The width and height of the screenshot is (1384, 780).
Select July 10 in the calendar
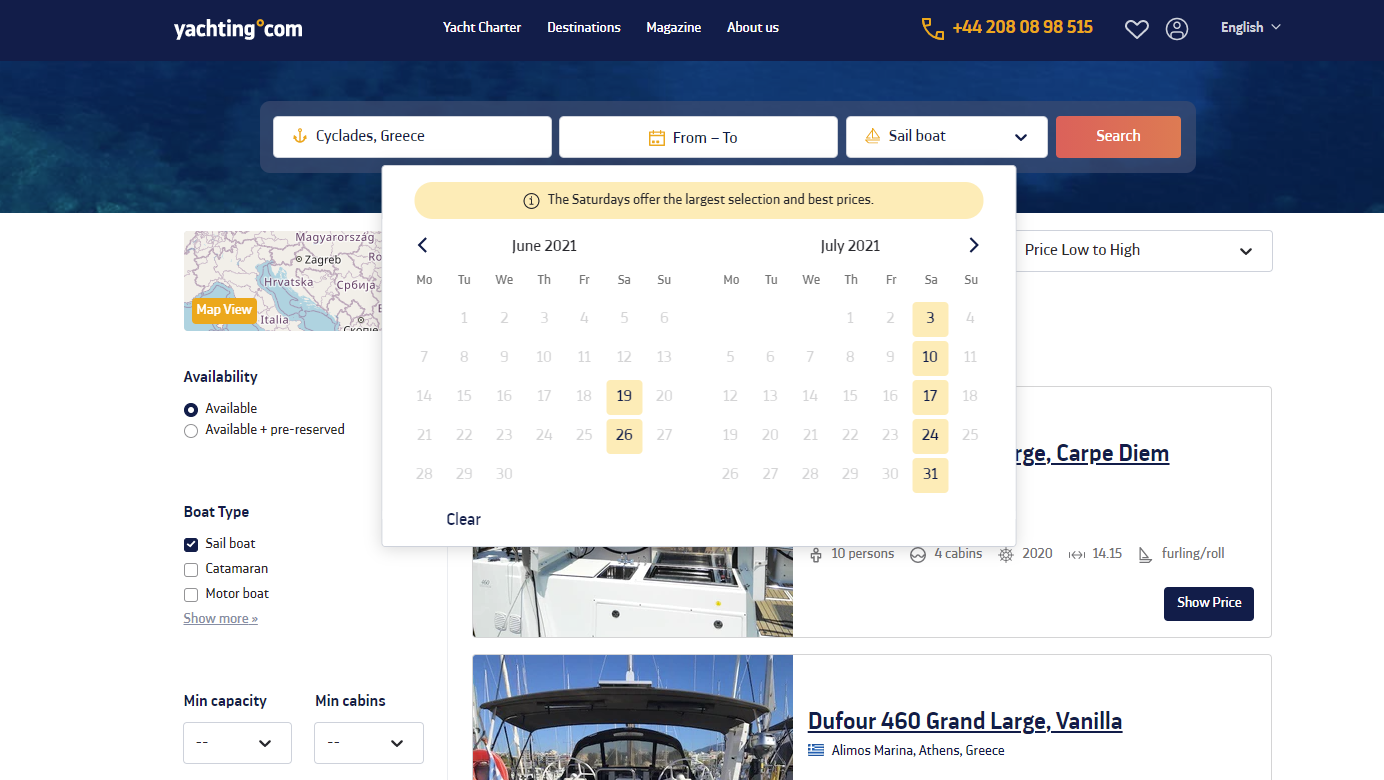point(930,357)
